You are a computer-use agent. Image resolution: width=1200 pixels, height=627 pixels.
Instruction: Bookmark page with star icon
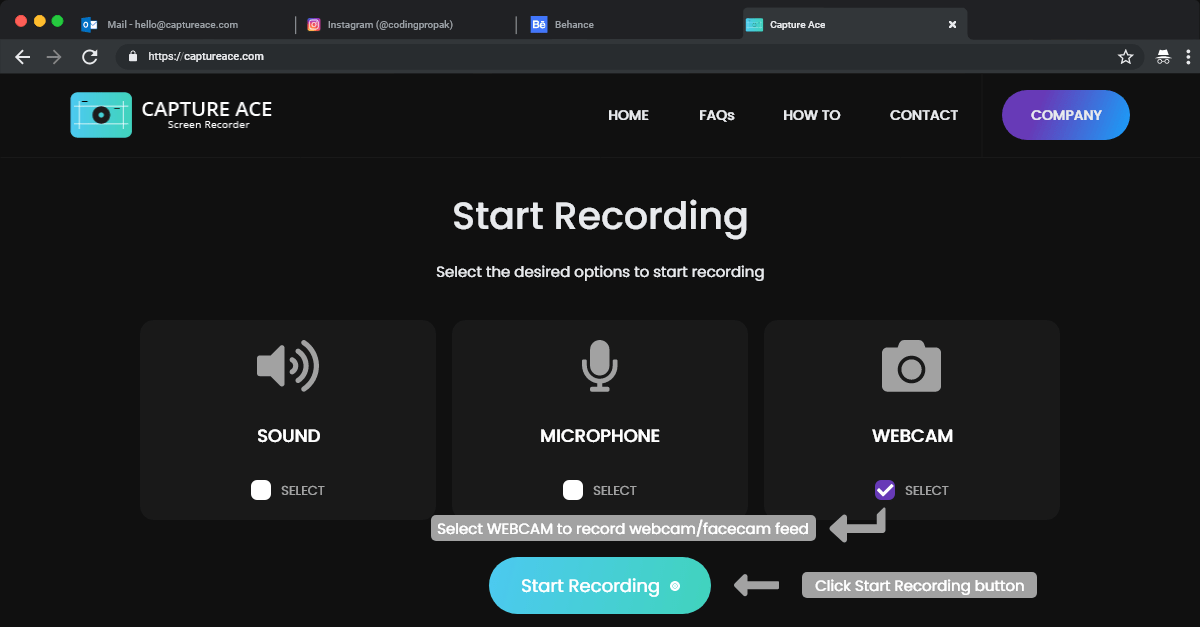pyautogui.click(x=1125, y=57)
